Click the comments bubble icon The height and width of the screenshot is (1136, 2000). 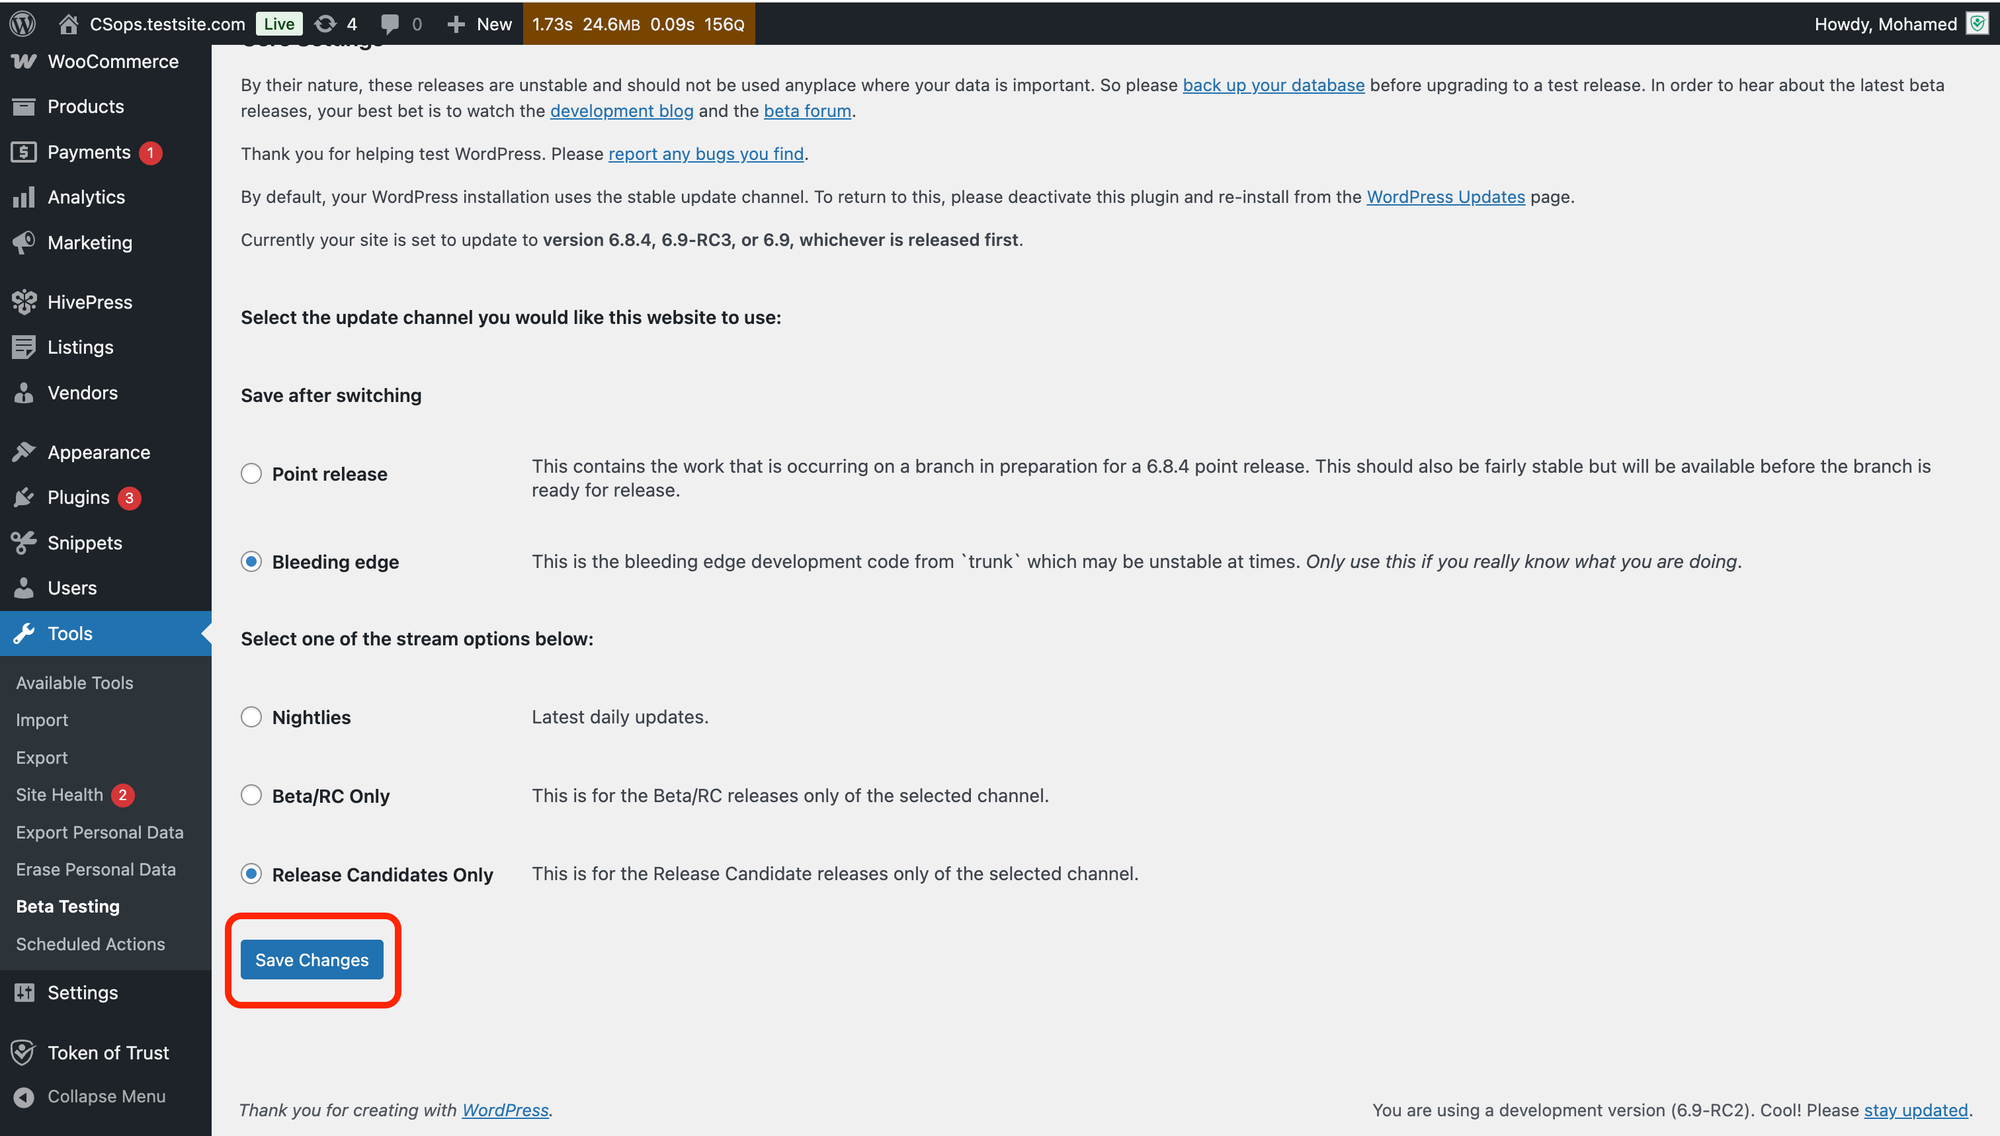[x=390, y=24]
